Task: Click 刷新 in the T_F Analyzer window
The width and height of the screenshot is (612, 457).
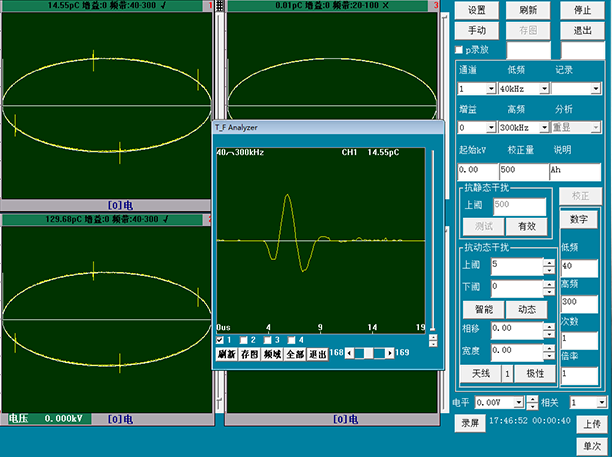Action: (226, 353)
